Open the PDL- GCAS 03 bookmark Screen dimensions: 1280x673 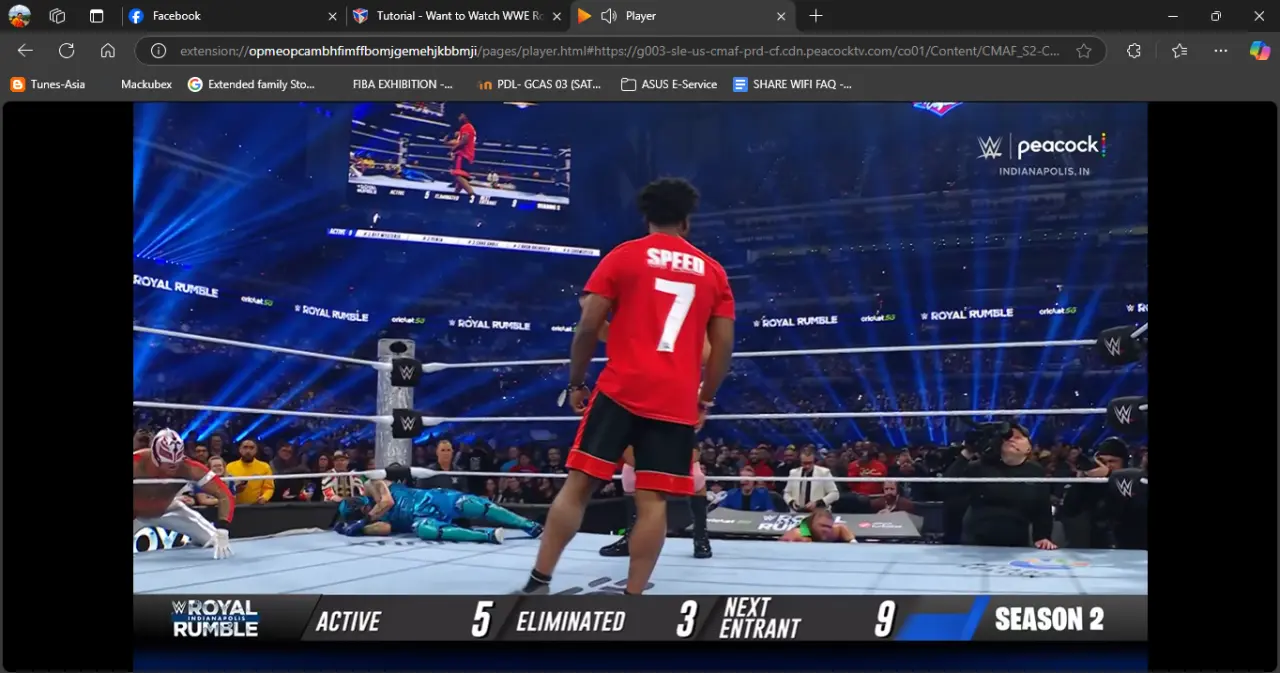click(x=539, y=84)
